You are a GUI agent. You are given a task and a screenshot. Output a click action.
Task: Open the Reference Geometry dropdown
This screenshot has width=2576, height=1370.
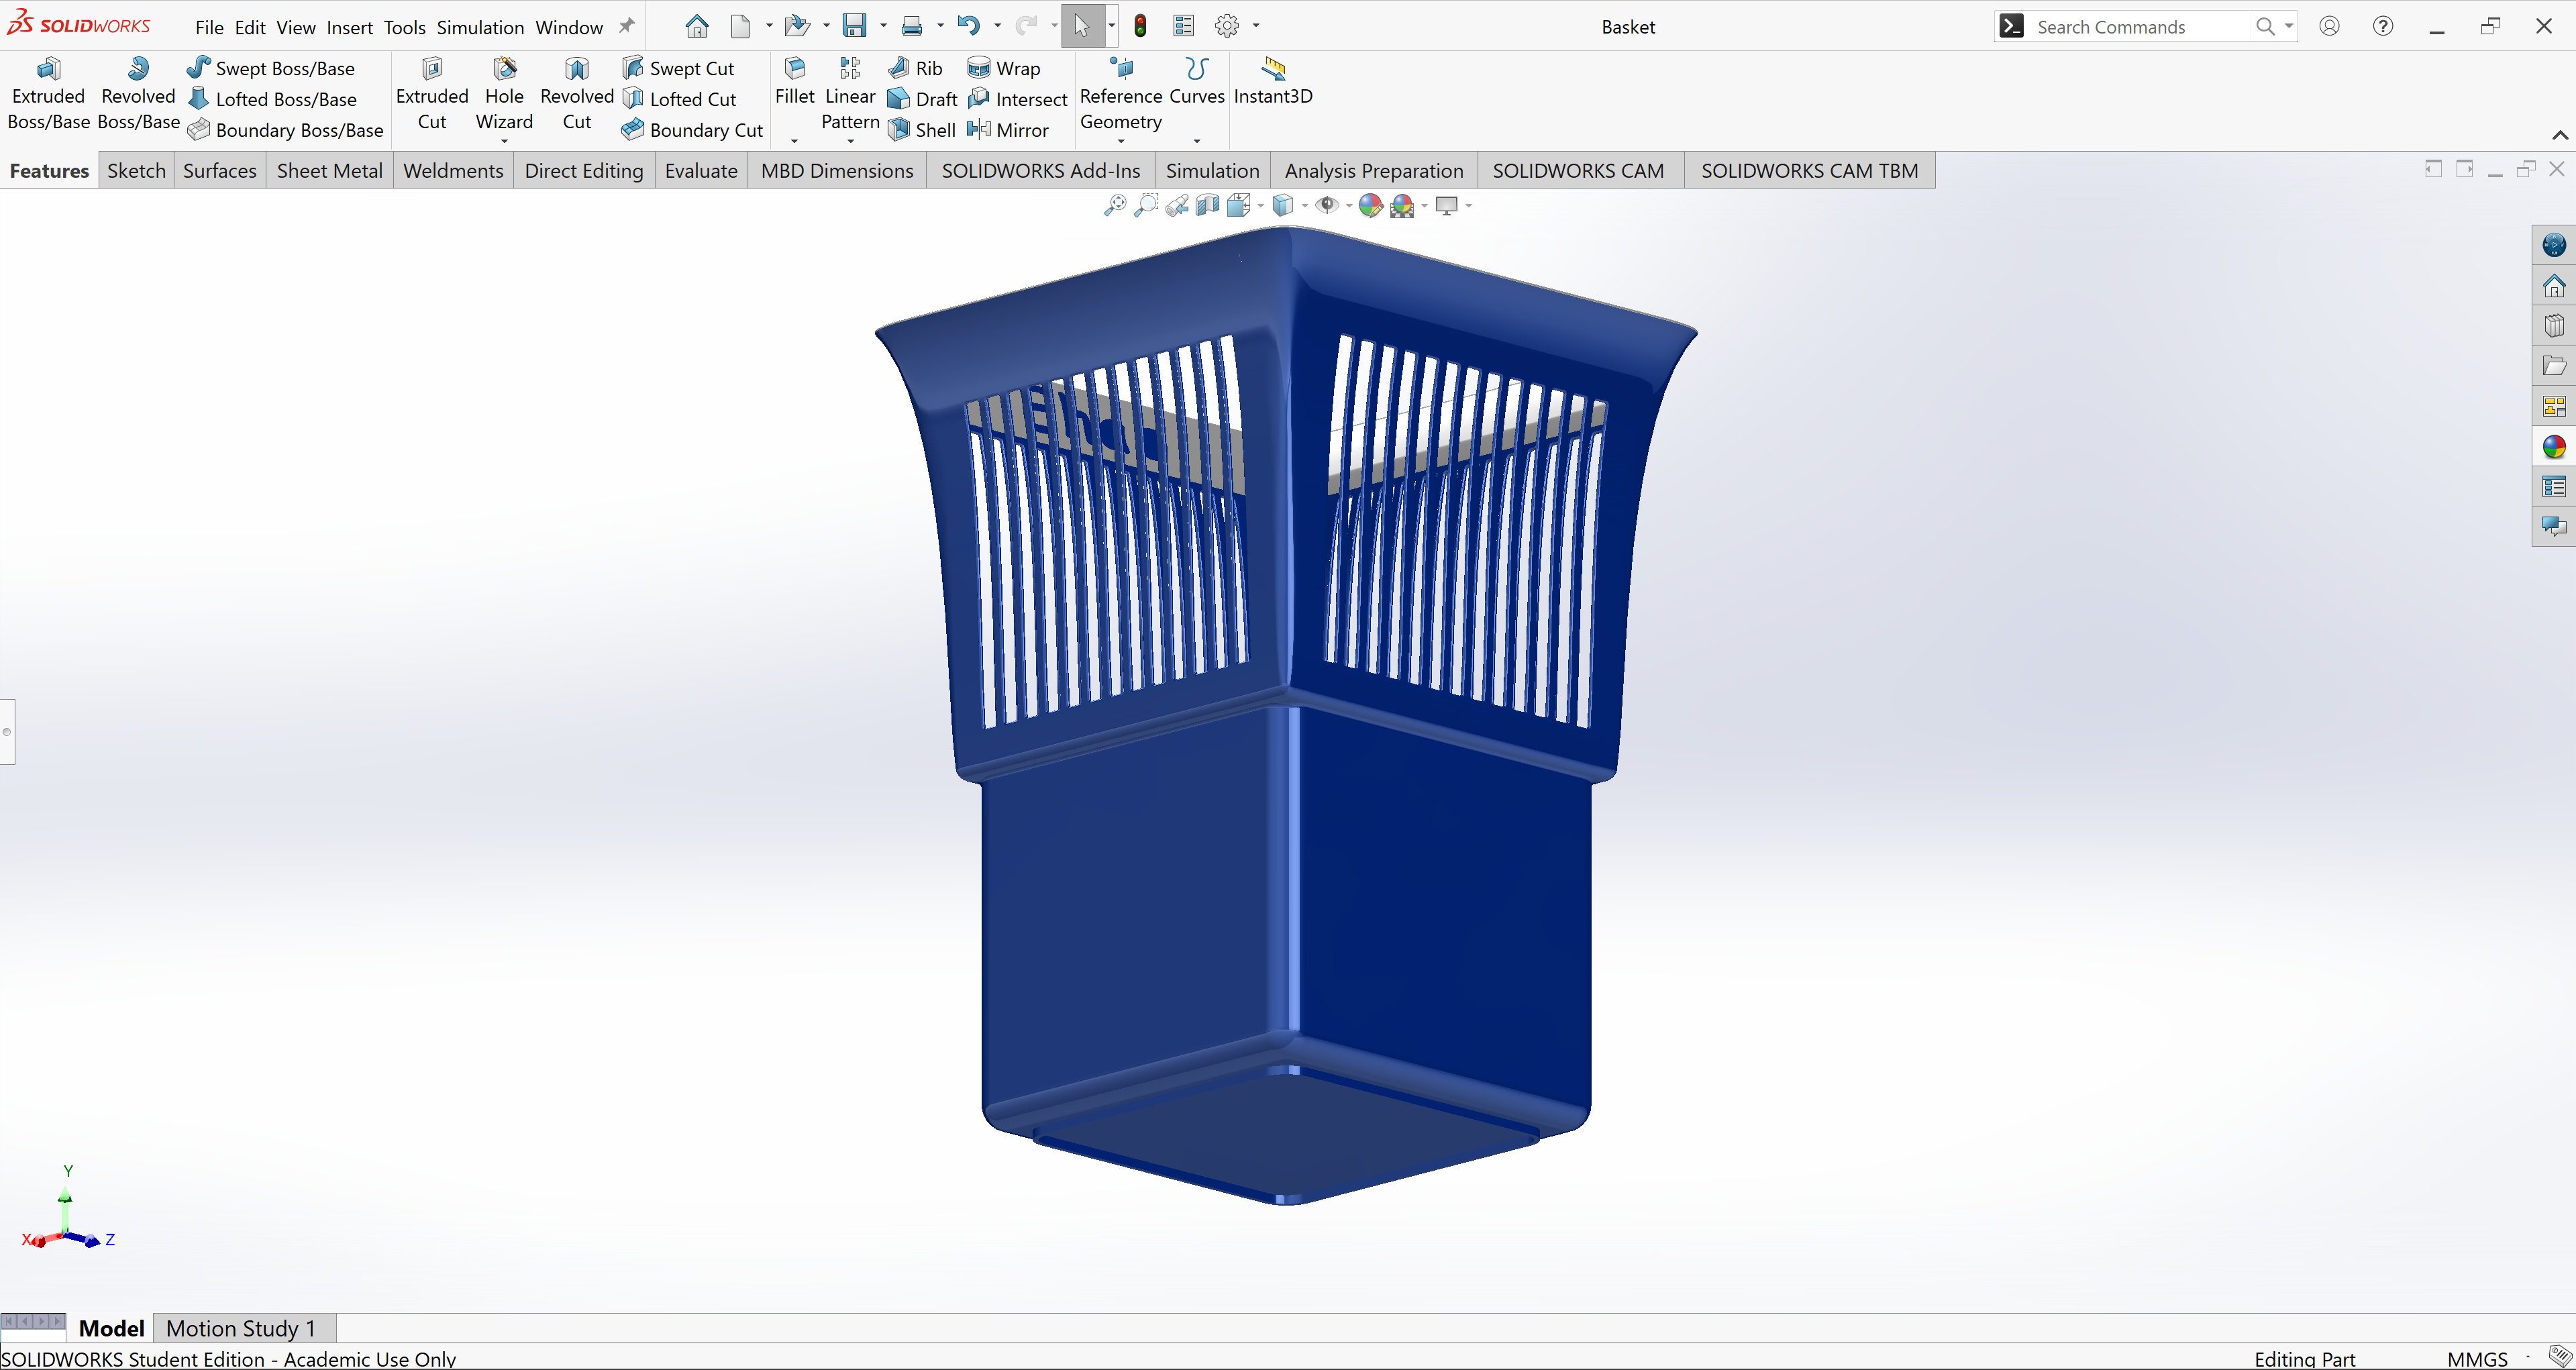click(1121, 141)
